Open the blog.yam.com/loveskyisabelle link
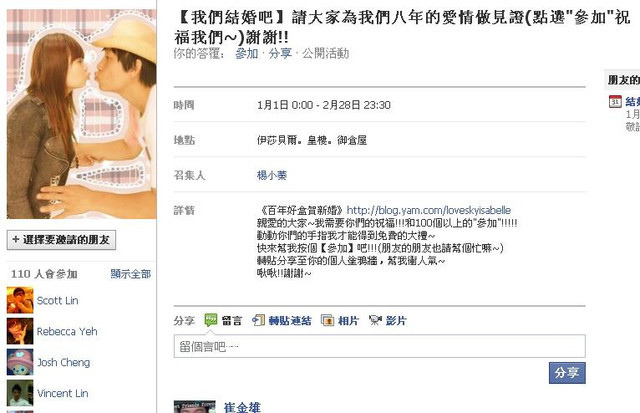The height and width of the screenshot is (413, 640). 429,210
